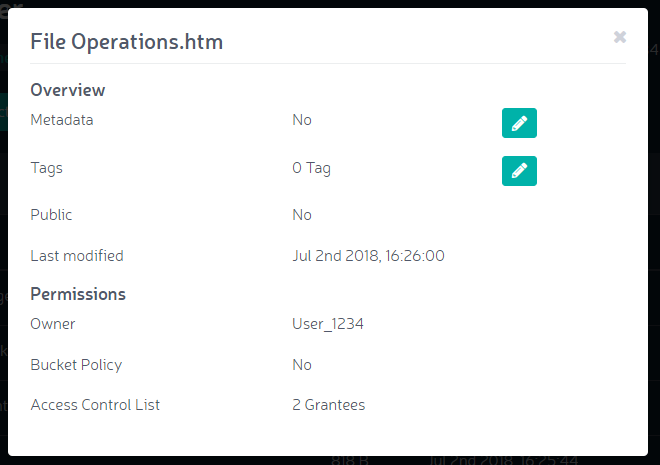Image resolution: width=660 pixels, height=465 pixels.
Task: Click the Owner label
Action: coord(53,324)
